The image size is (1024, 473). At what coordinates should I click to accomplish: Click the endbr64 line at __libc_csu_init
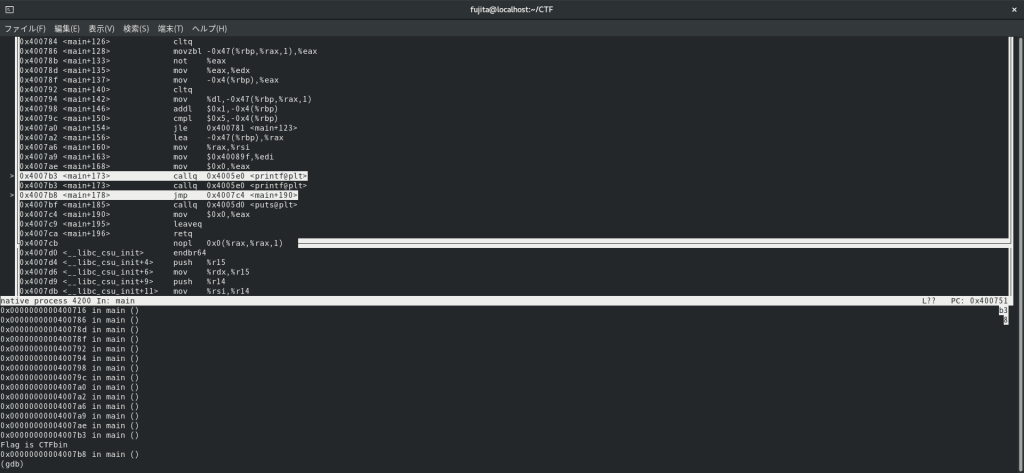[x=191, y=252]
